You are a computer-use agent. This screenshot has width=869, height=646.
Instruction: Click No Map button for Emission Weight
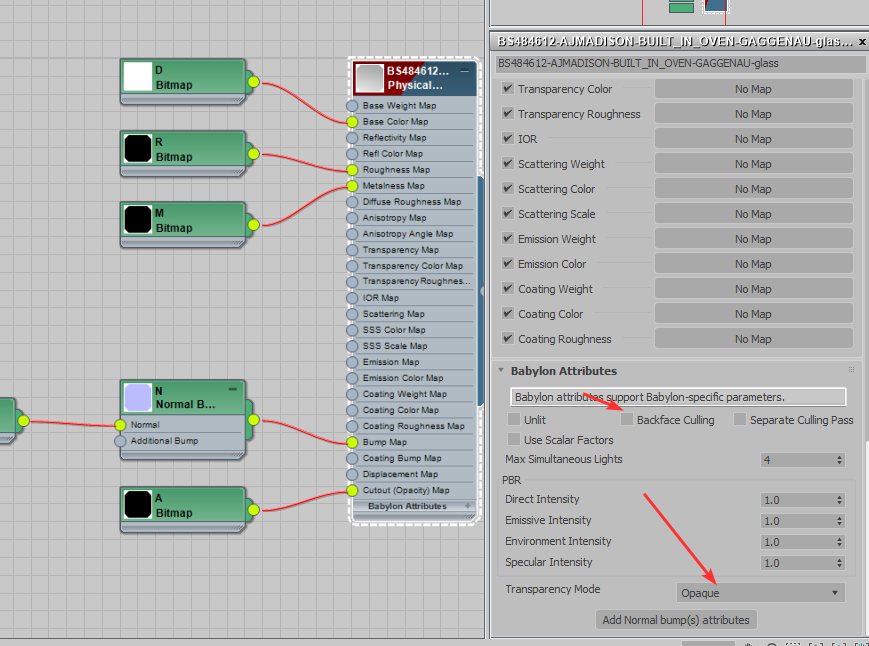coord(753,239)
